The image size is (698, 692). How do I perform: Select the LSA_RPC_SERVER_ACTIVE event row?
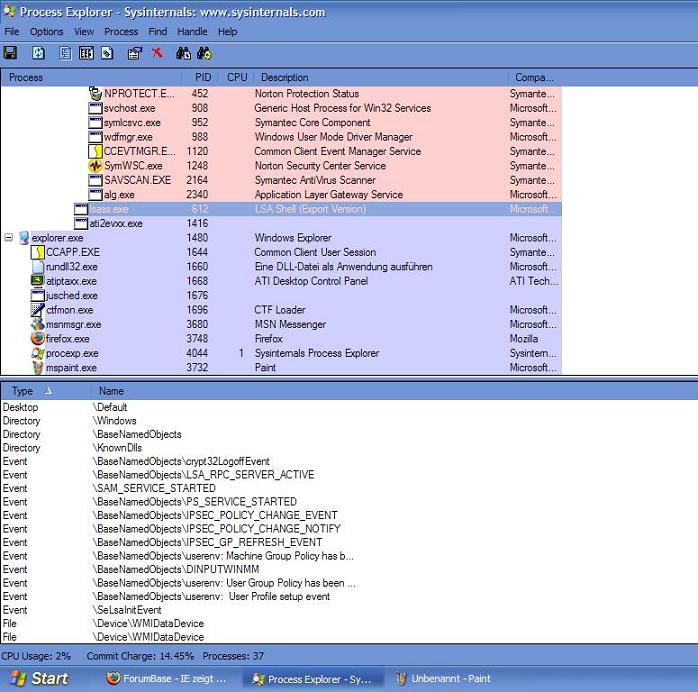coord(349,475)
